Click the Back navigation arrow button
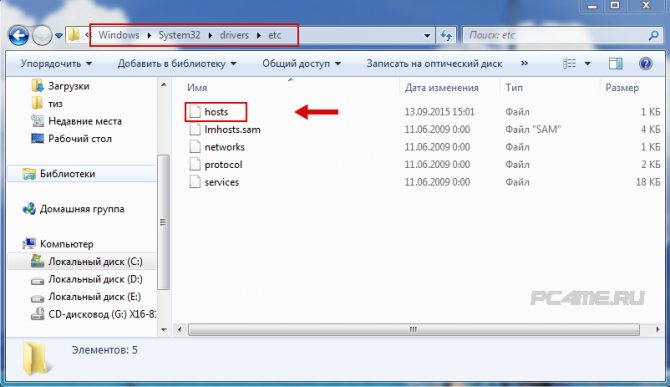Viewport: 670px width, 387px height. [19, 35]
